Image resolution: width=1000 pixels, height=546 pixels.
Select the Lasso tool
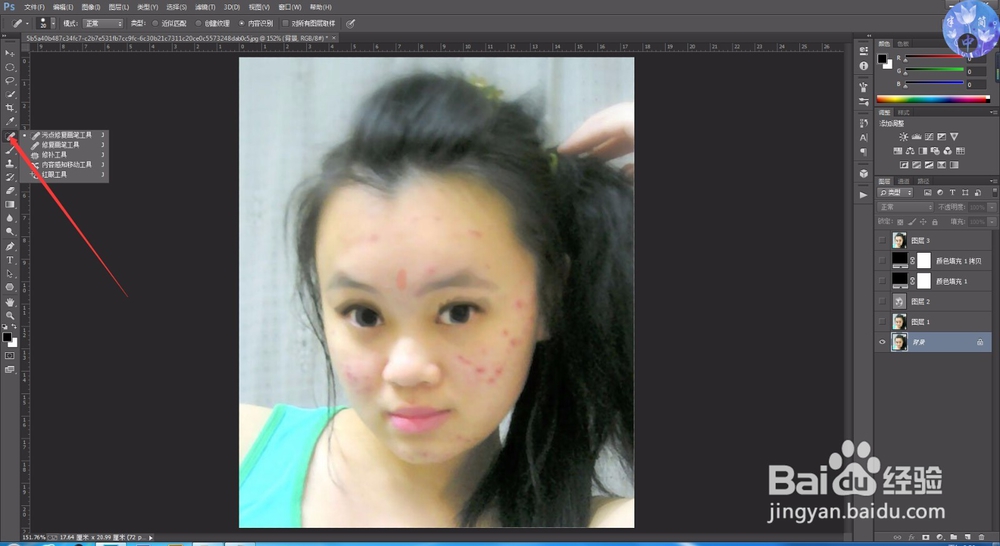pyautogui.click(x=10, y=80)
